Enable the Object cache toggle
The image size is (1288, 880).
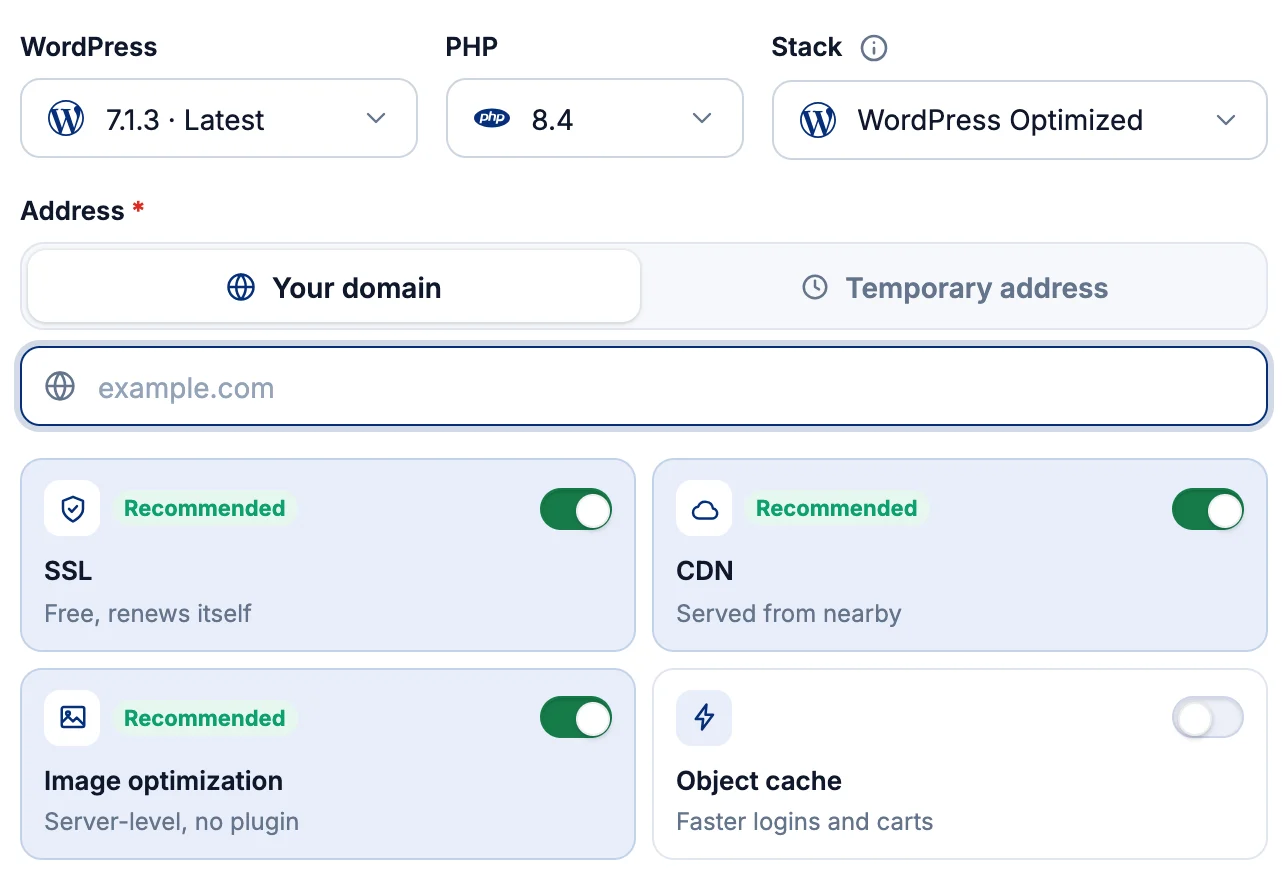(x=1208, y=717)
